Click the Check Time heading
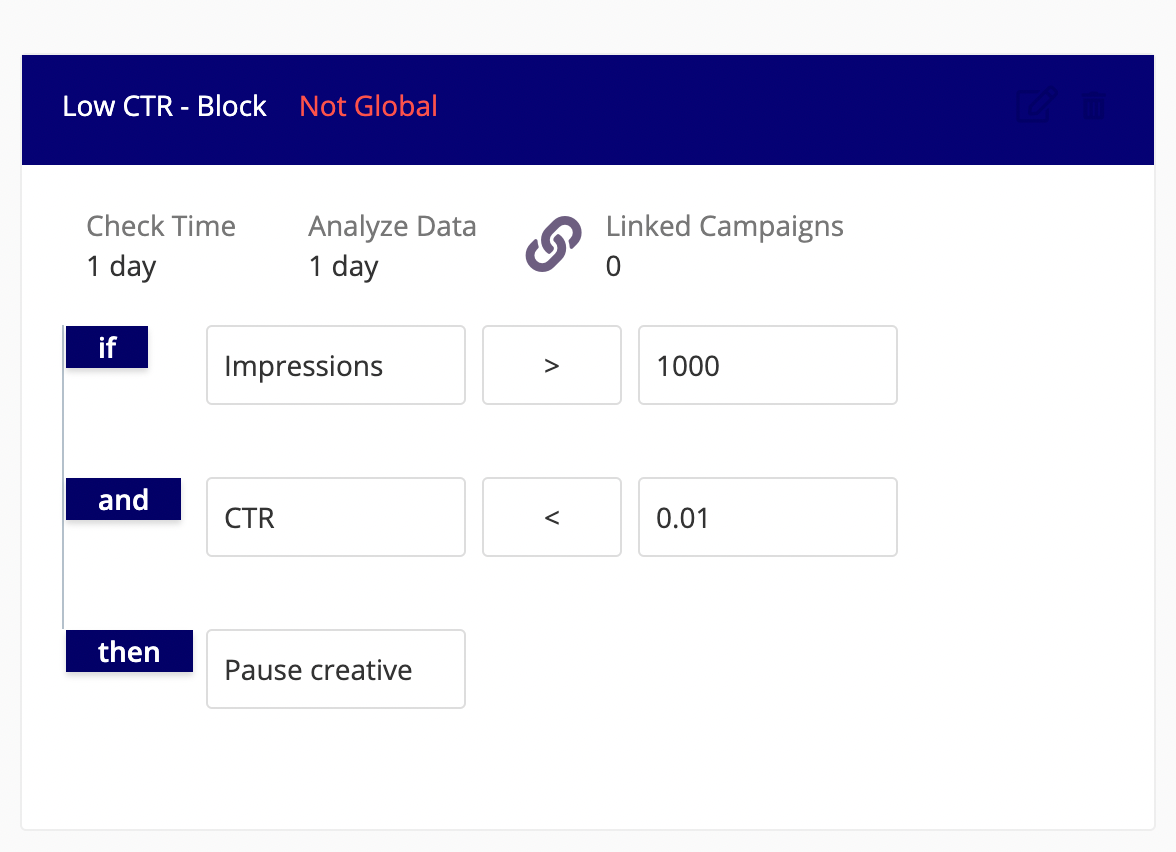Screen dimensions: 1176x852 point(161,226)
